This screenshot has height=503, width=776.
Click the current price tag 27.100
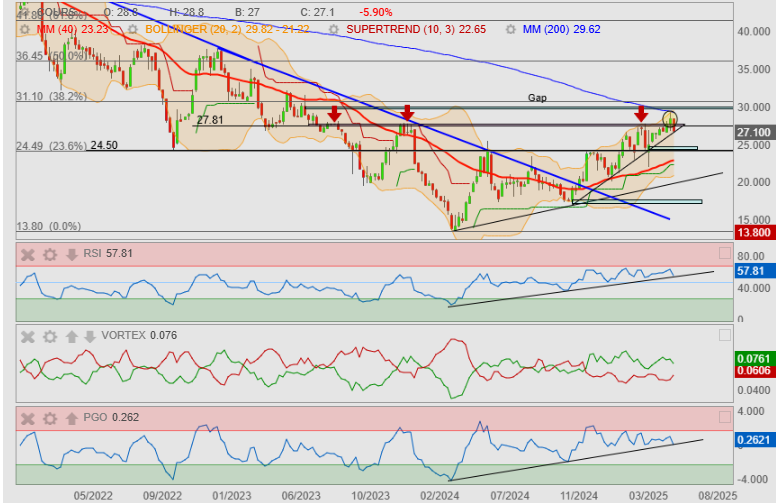(x=754, y=132)
